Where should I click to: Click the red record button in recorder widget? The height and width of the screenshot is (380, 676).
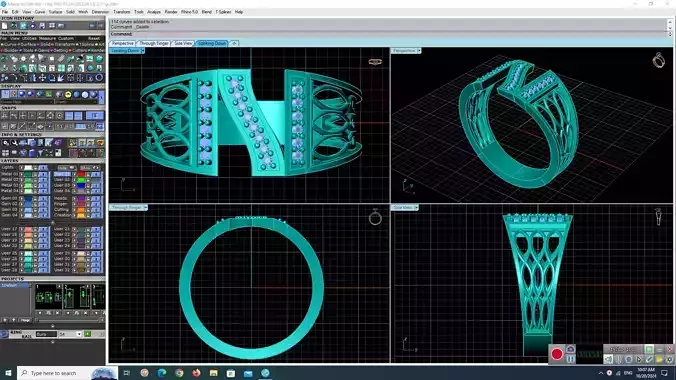(x=557, y=354)
